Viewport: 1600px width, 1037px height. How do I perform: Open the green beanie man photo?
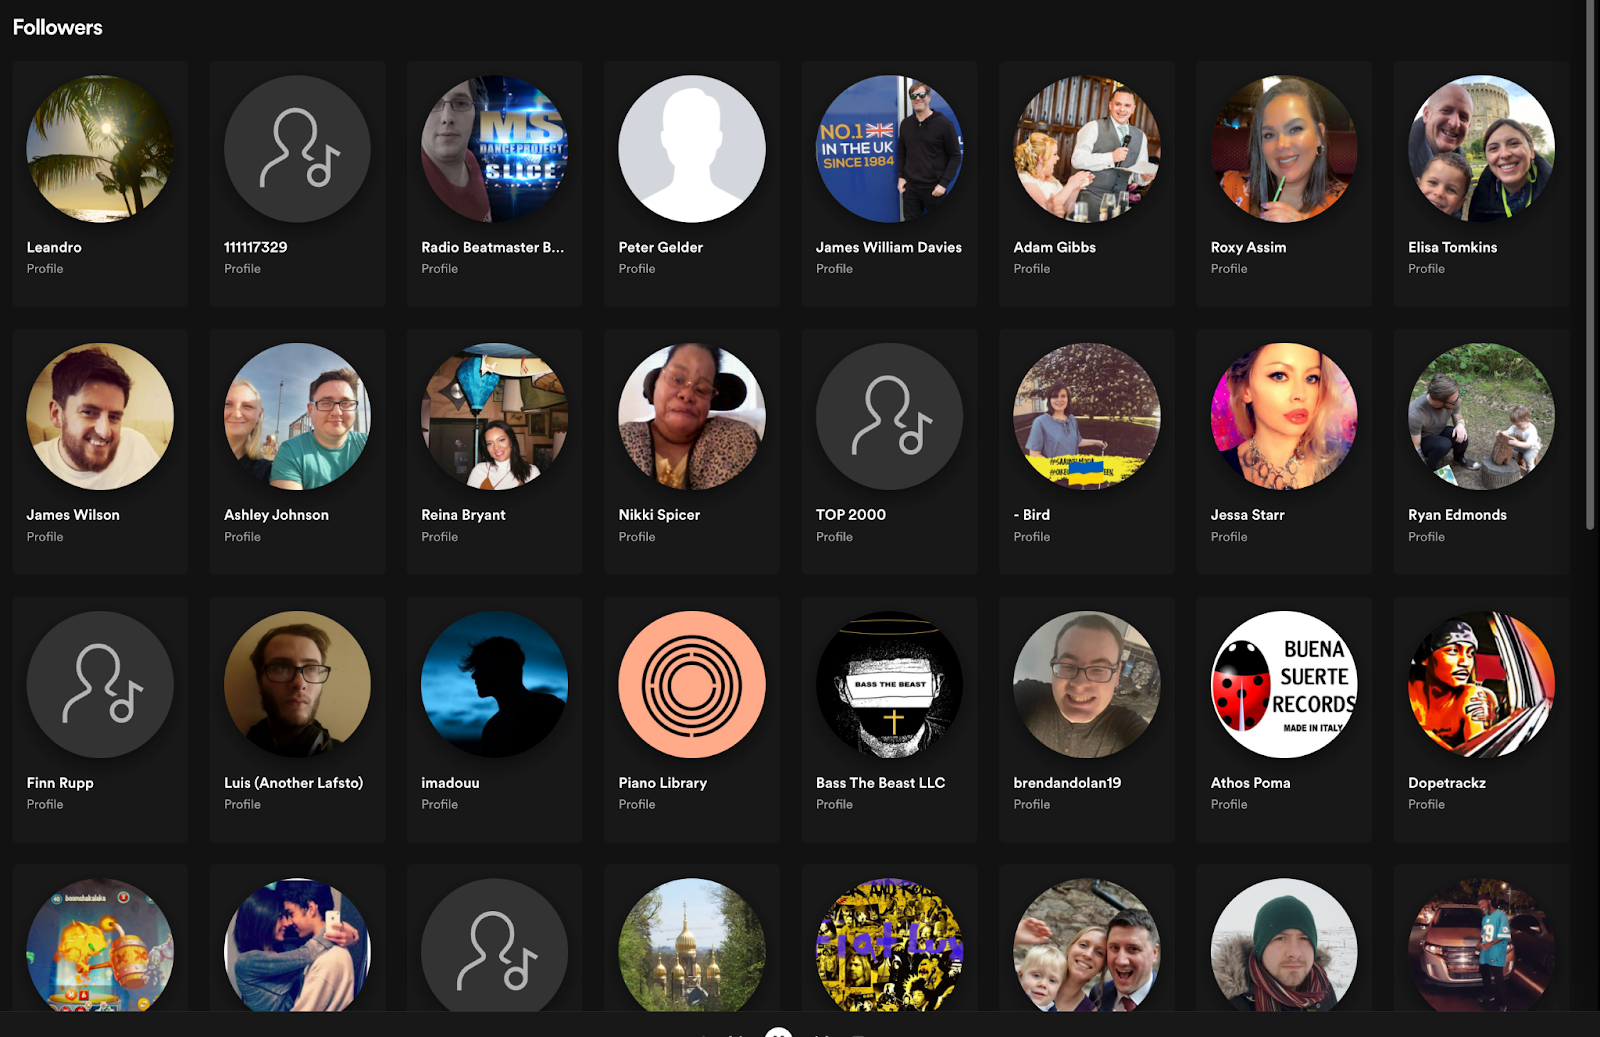pyautogui.click(x=1284, y=945)
